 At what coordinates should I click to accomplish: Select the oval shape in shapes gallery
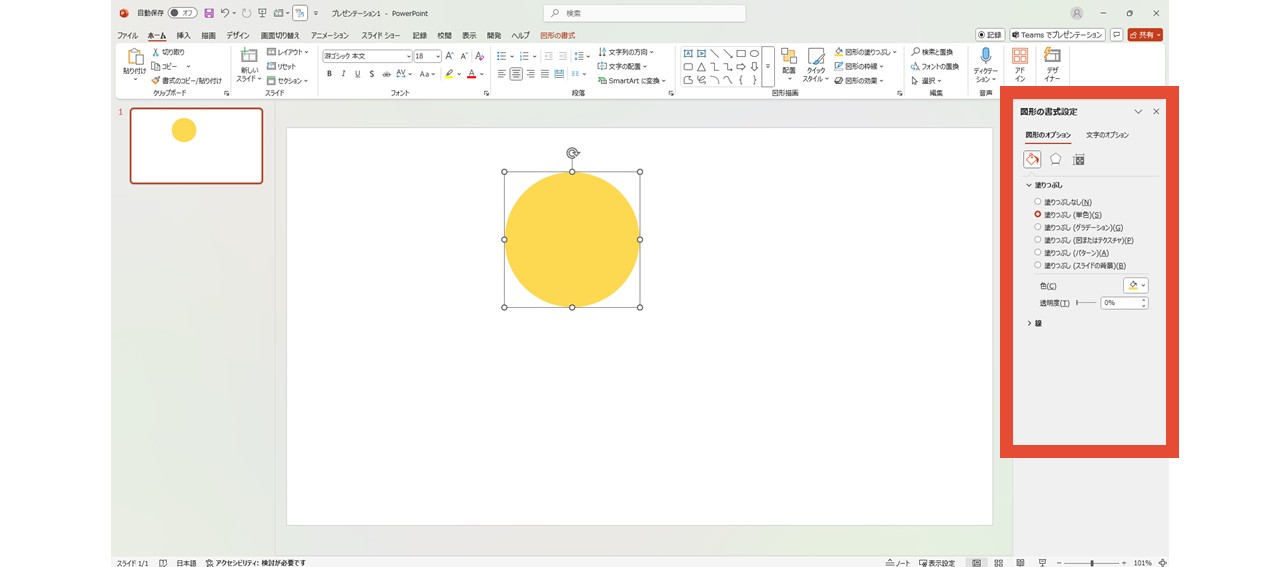pos(754,53)
